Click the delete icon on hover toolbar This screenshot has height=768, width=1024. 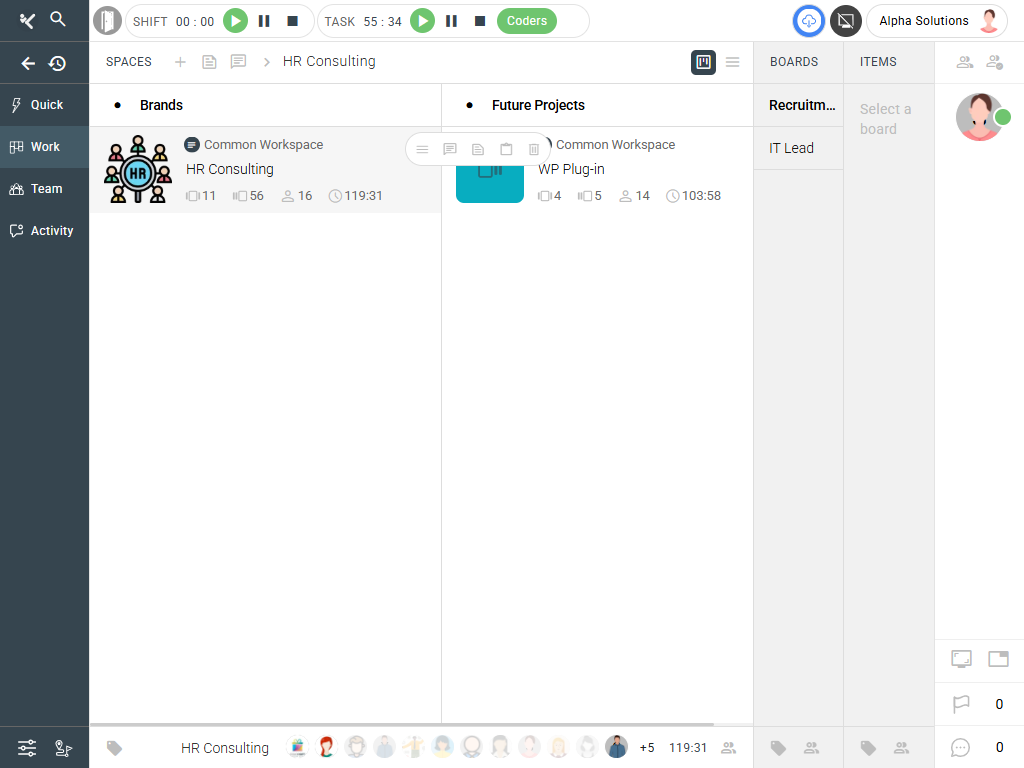[x=534, y=149]
